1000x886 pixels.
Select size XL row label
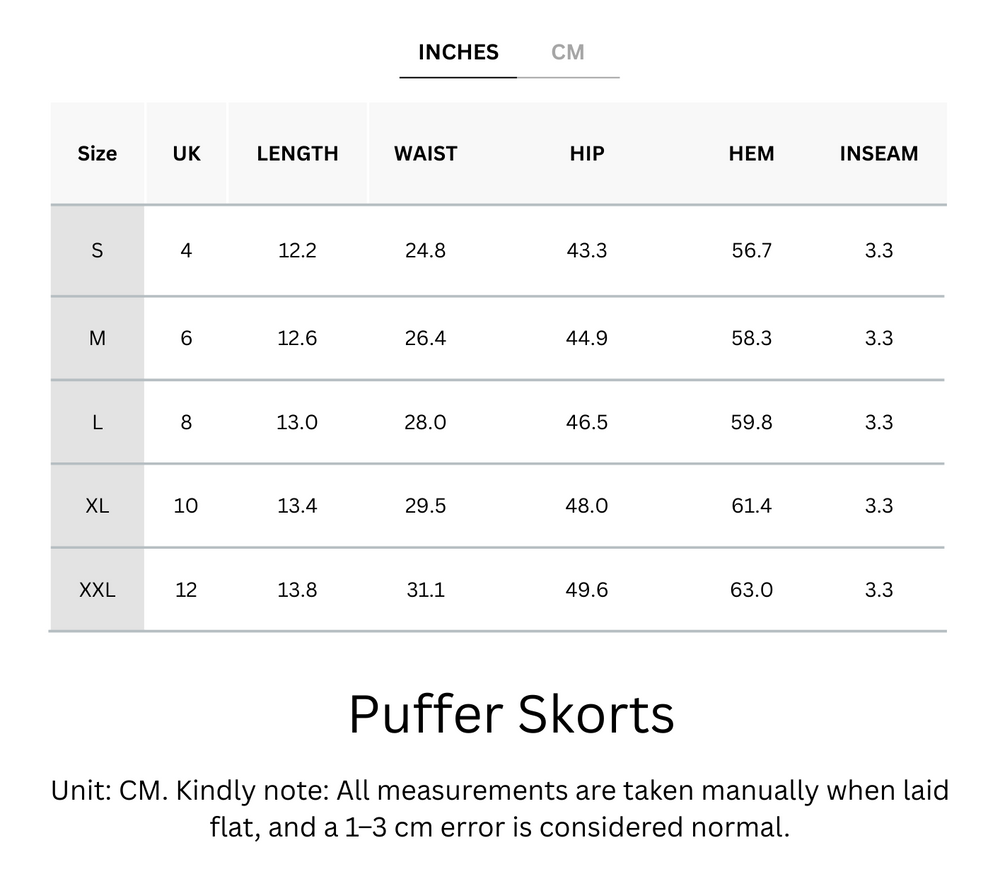tap(97, 506)
